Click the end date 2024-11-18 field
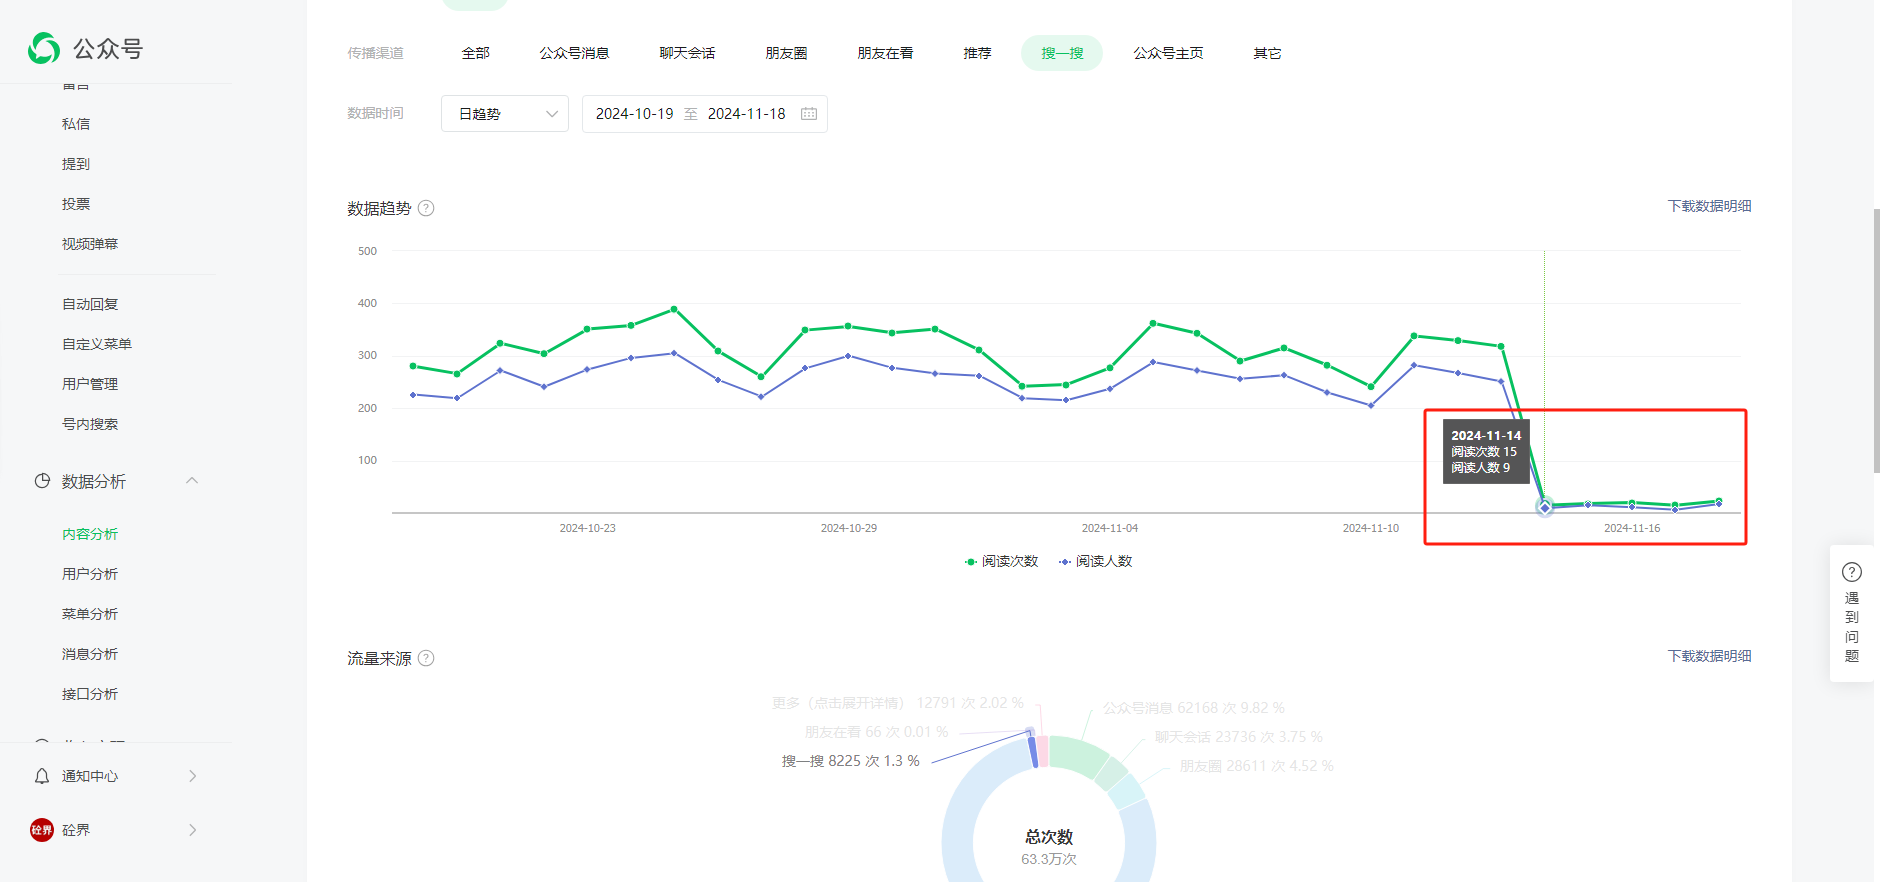The image size is (1880, 882). tap(747, 114)
